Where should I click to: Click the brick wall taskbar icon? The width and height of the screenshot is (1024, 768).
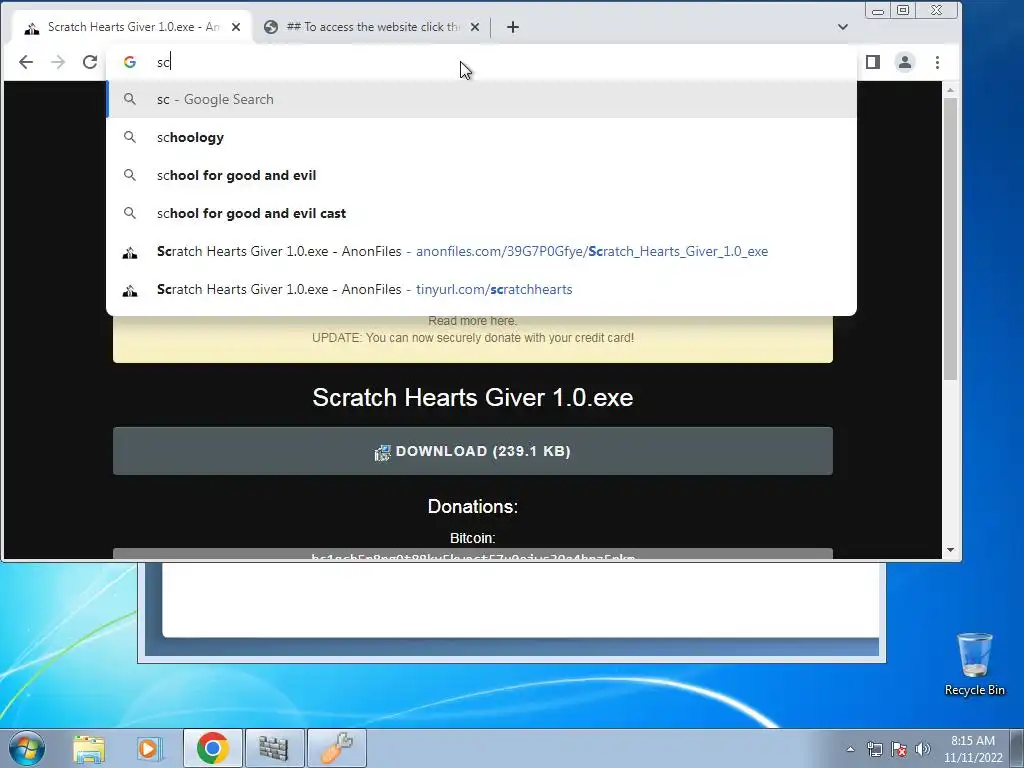[x=274, y=748]
